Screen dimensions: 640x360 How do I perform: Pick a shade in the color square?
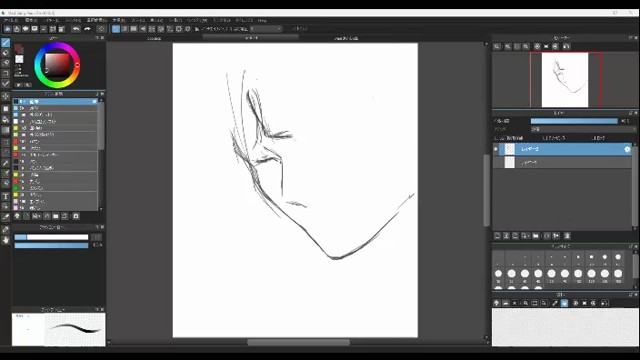(57, 65)
